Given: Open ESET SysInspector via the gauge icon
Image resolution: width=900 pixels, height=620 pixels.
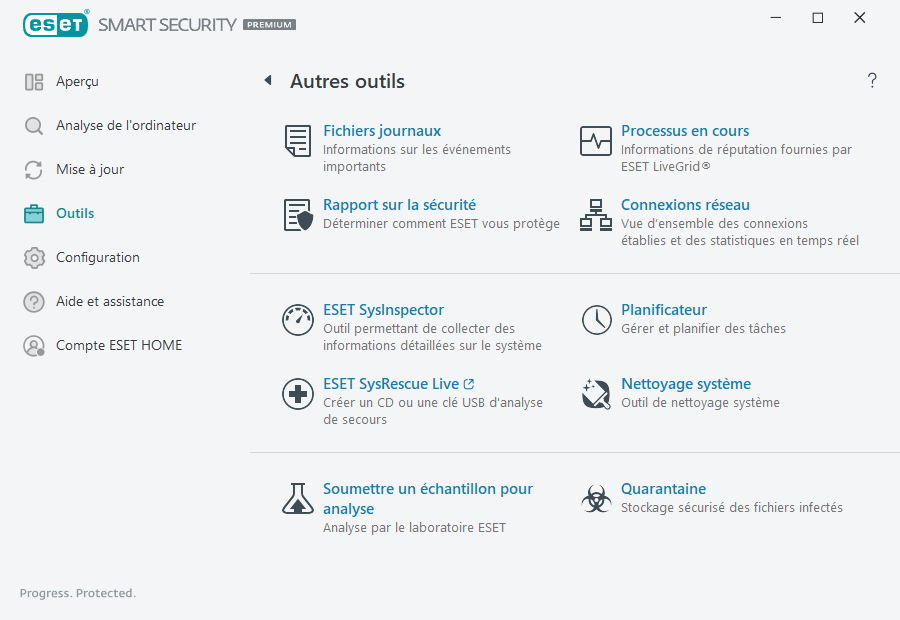Looking at the screenshot, I should point(297,320).
